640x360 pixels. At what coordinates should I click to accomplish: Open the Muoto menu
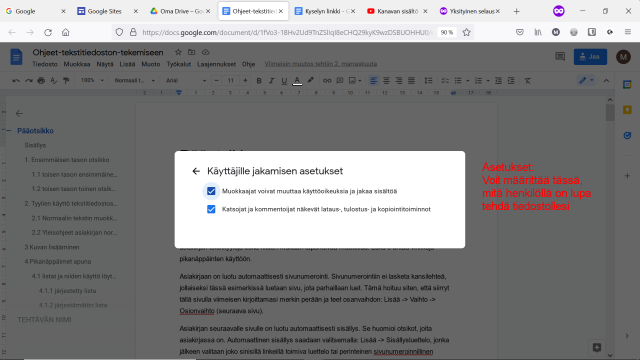151,64
